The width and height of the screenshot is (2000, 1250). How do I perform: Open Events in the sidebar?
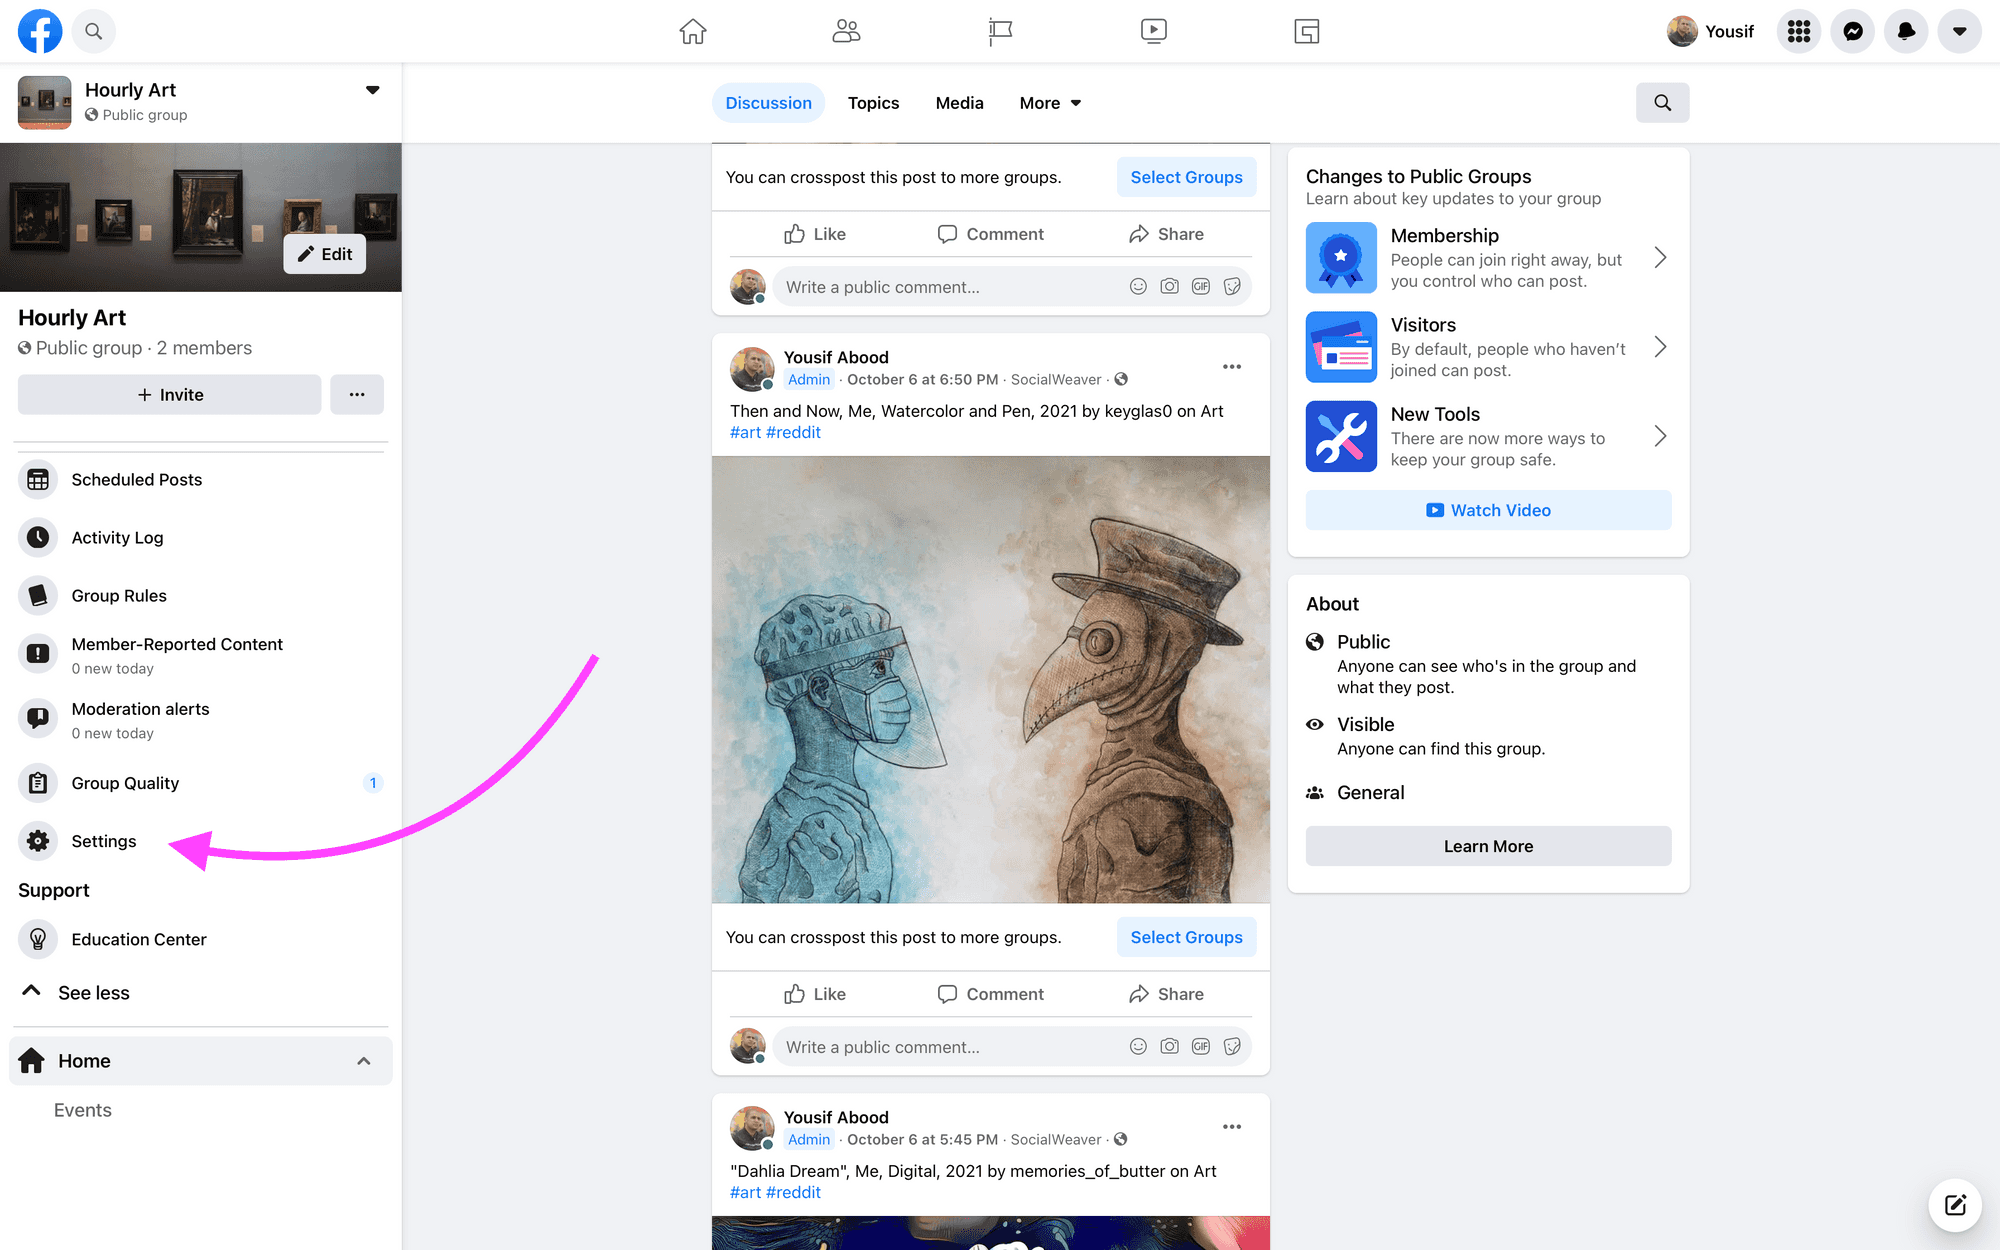[x=82, y=1110]
